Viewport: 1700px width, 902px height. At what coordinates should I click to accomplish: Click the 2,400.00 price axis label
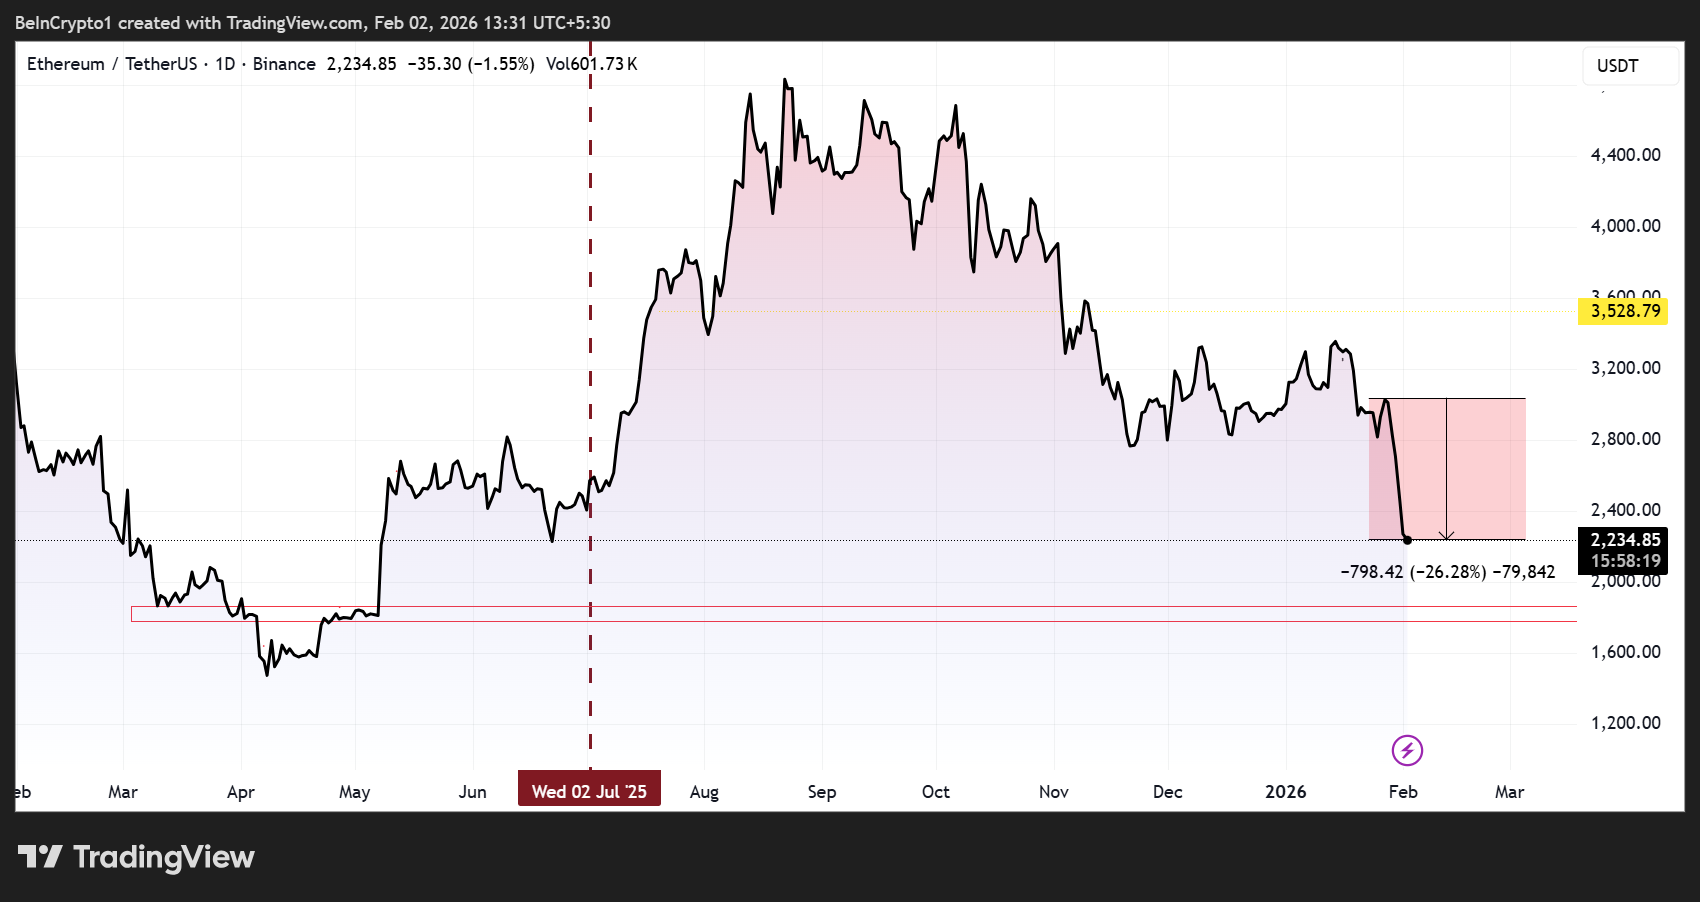[x=1625, y=510]
